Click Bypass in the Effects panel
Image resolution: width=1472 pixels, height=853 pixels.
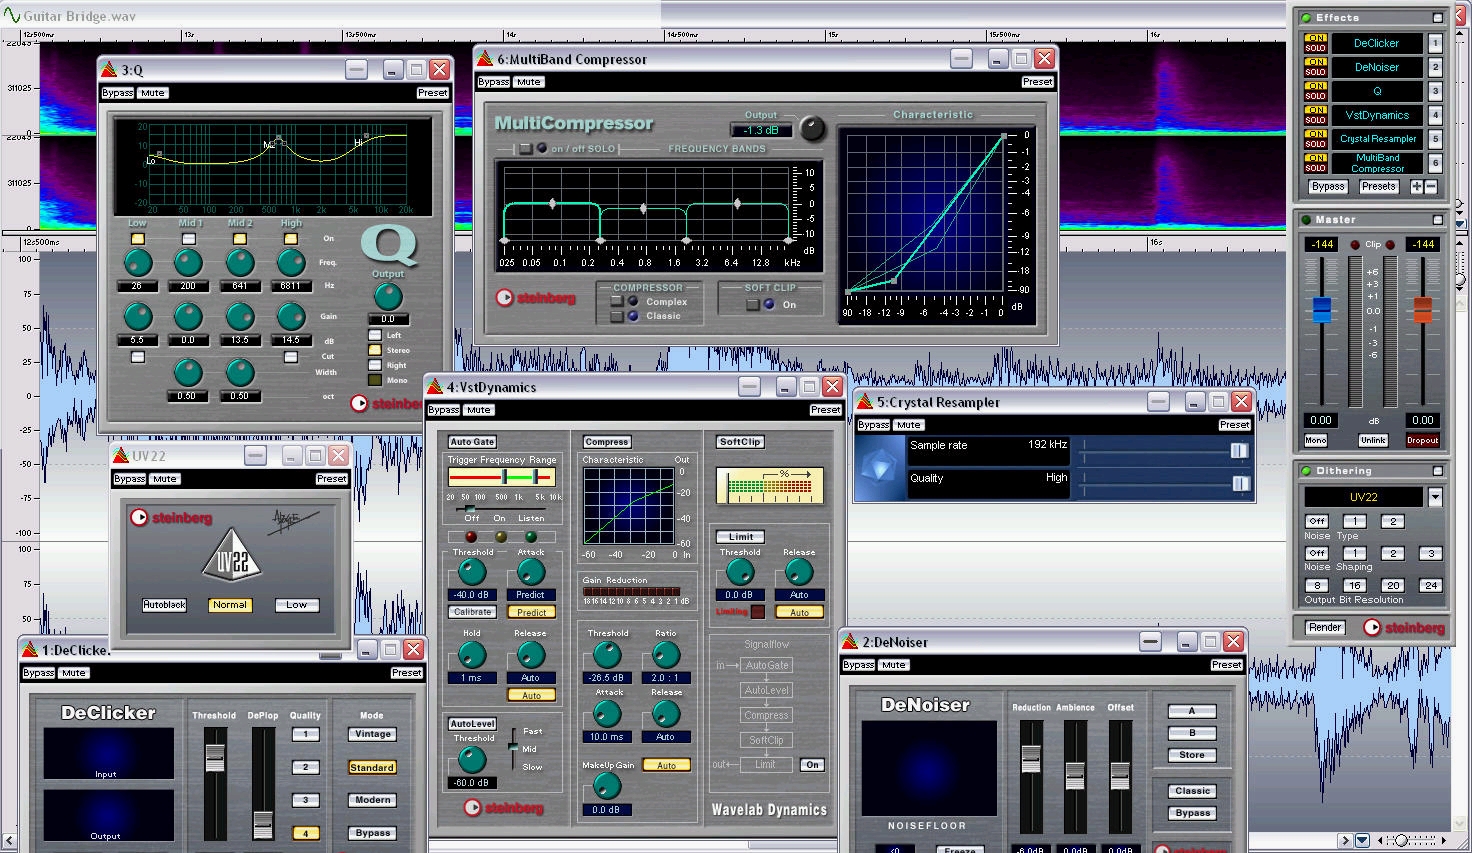tap(1328, 187)
